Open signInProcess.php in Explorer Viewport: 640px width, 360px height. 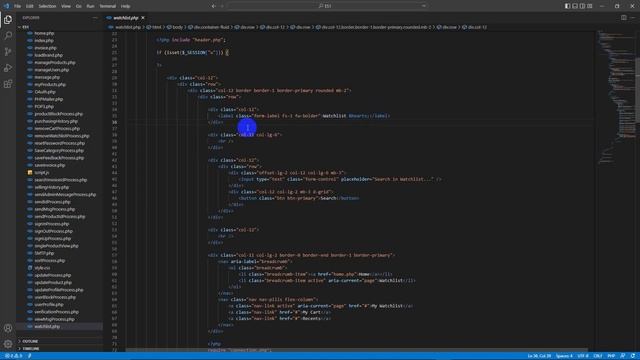pos(51,224)
